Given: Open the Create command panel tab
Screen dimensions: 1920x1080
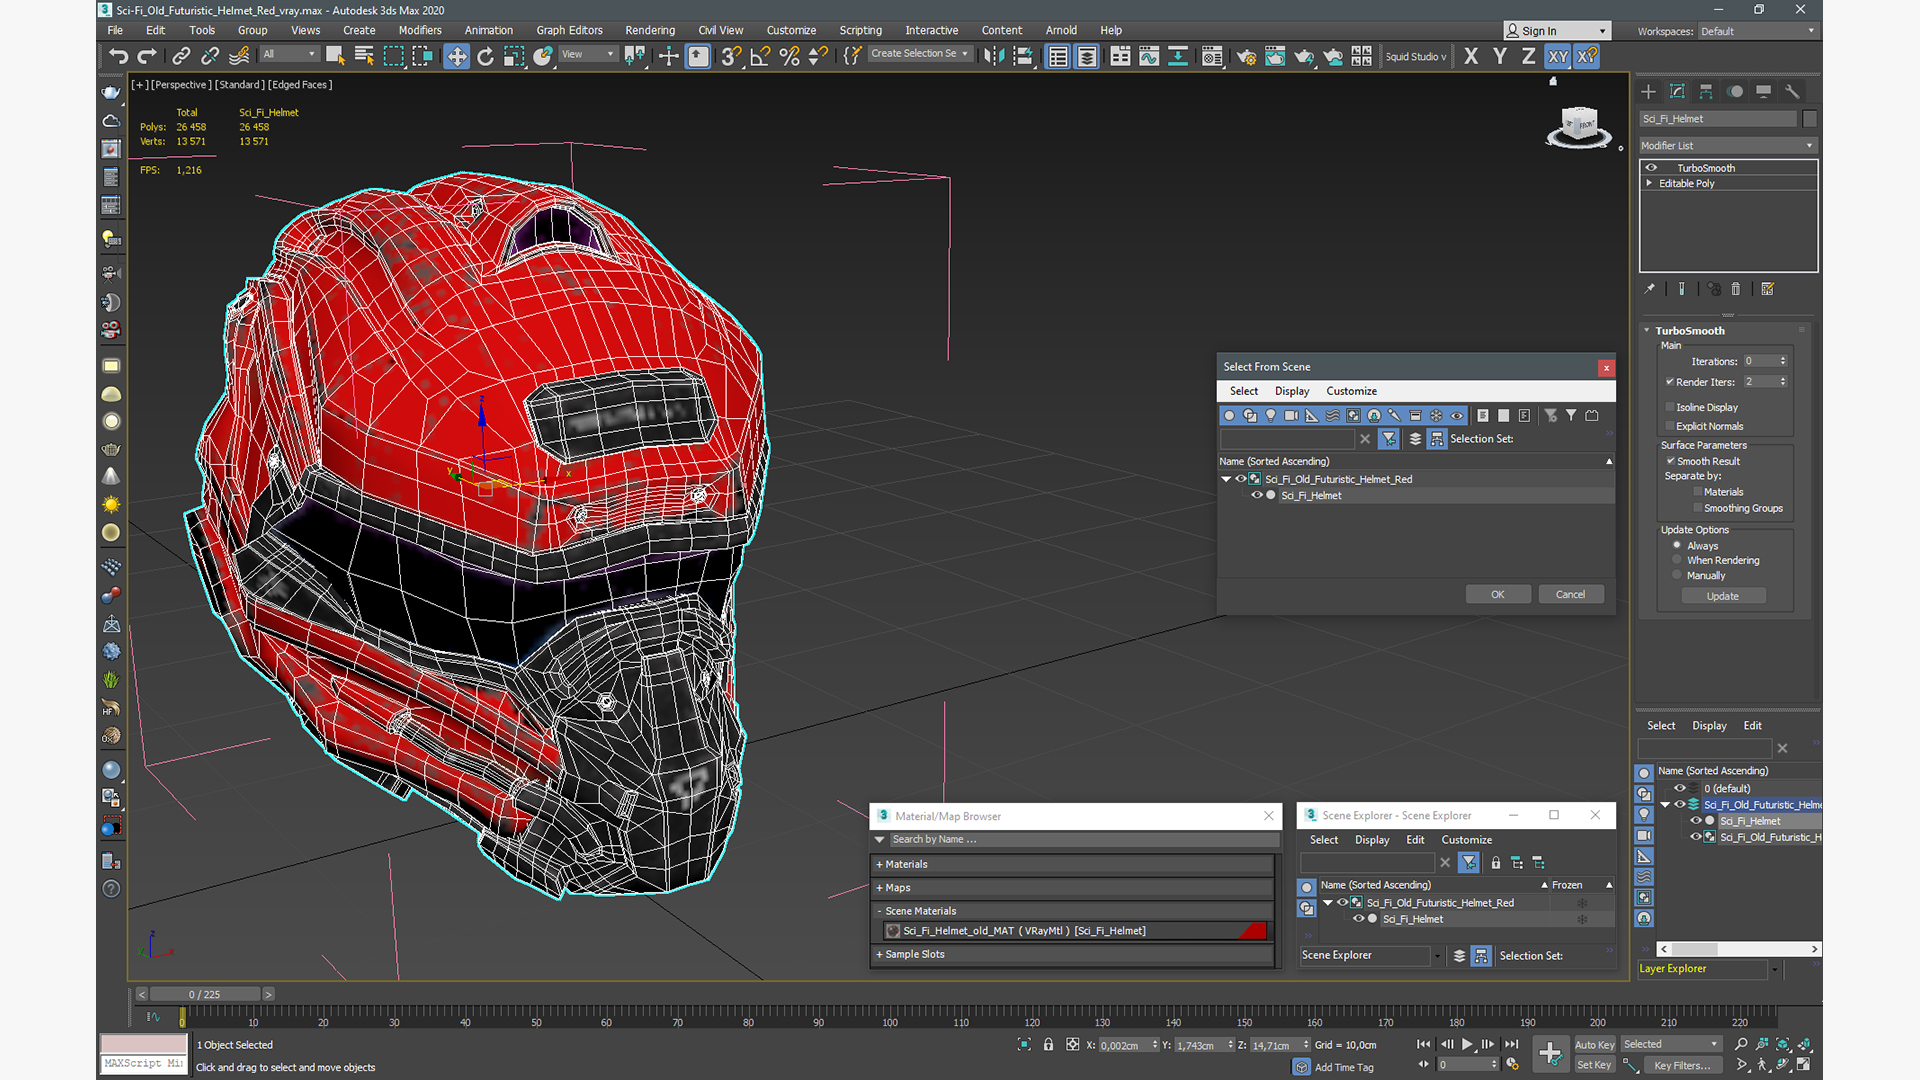Looking at the screenshot, I should (x=1648, y=91).
